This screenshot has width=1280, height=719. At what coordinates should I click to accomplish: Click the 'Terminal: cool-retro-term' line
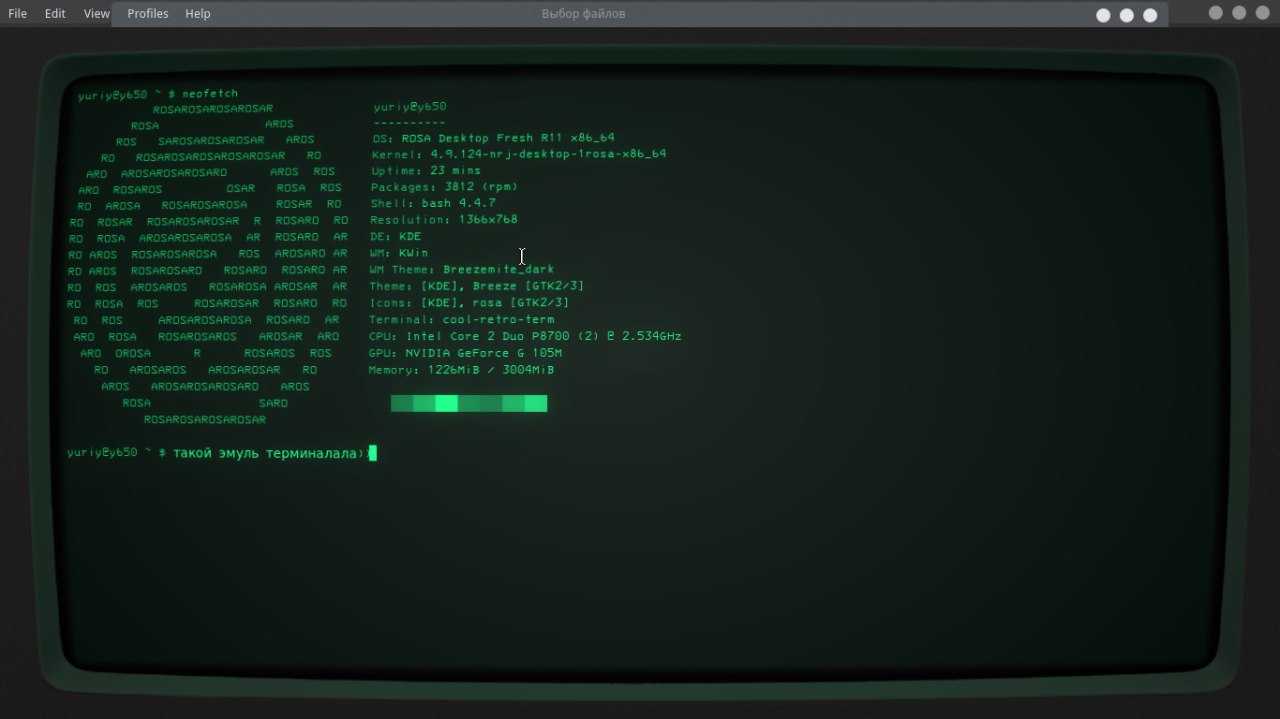pyautogui.click(x=462, y=320)
